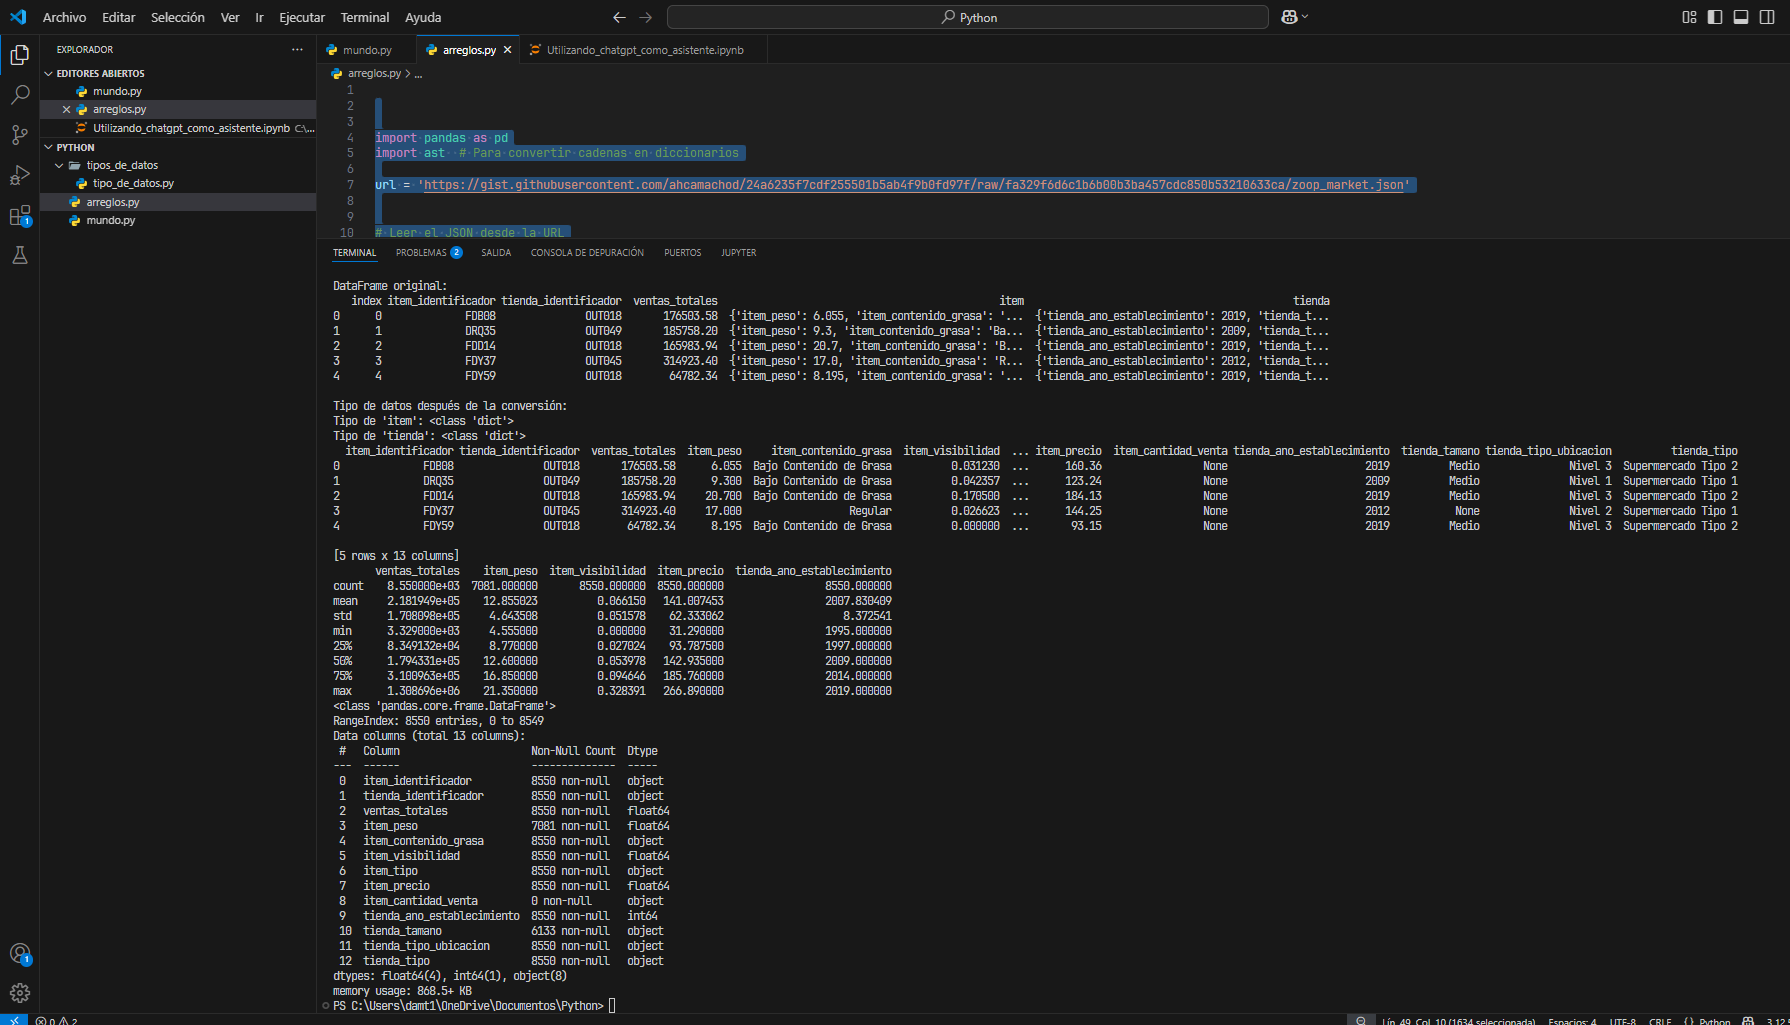Open the Manage gear menu
This screenshot has width=1790, height=1025.
coord(19,993)
